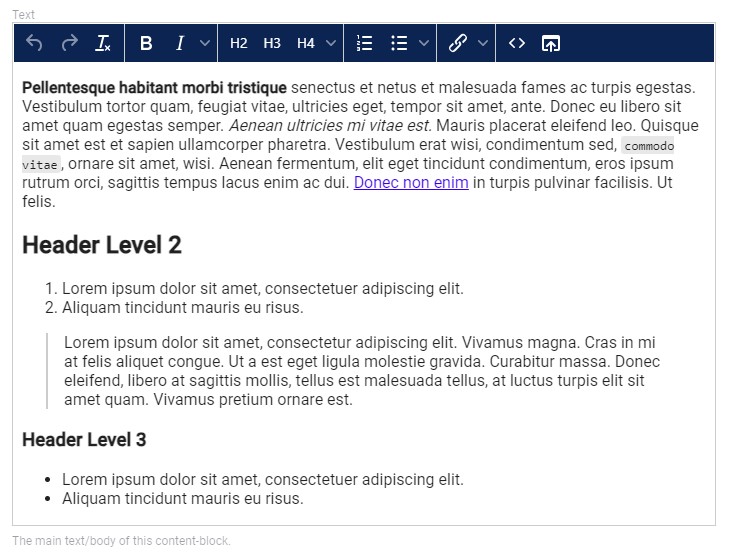Apply H3 heading style
The height and width of the screenshot is (555, 731).
point(272,43)
